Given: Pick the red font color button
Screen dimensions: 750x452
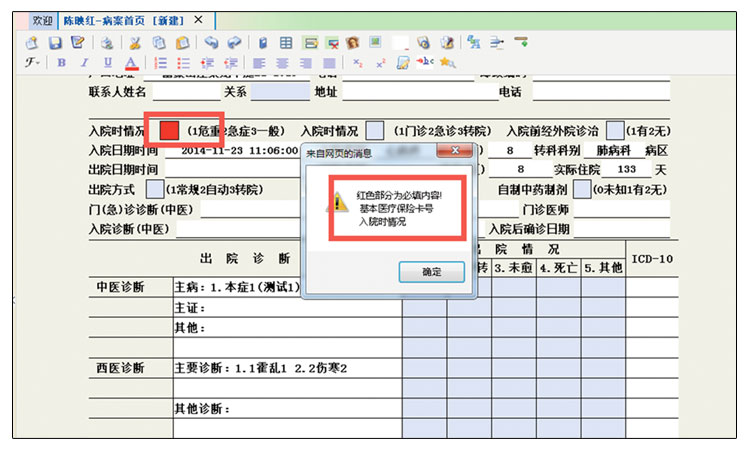Looking at the screenshot, I should point(132,63).
